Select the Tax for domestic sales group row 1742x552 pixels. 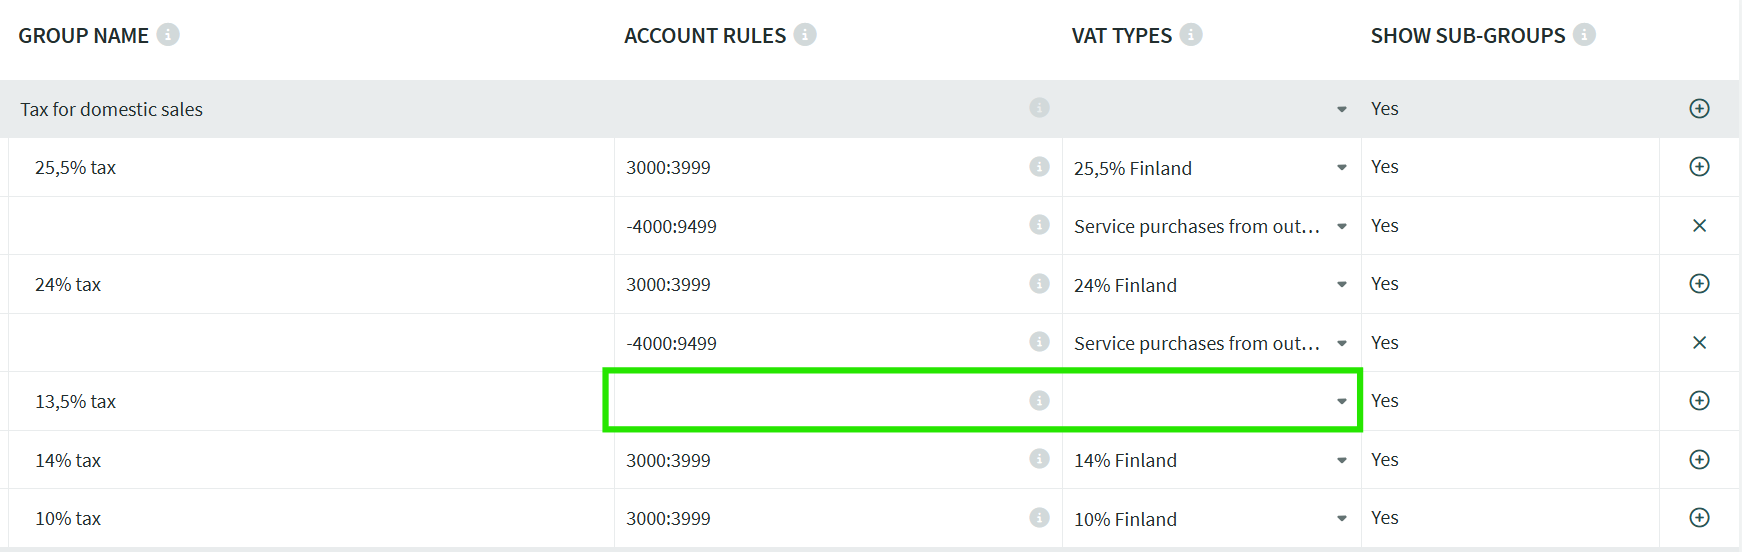(x=112, y=110)
